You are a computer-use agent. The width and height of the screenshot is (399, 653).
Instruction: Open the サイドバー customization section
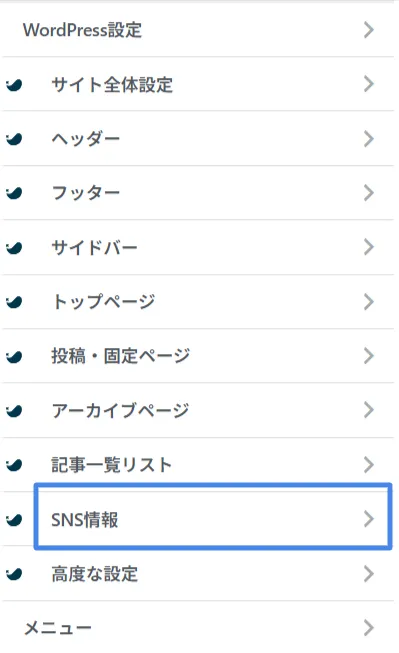198,247
